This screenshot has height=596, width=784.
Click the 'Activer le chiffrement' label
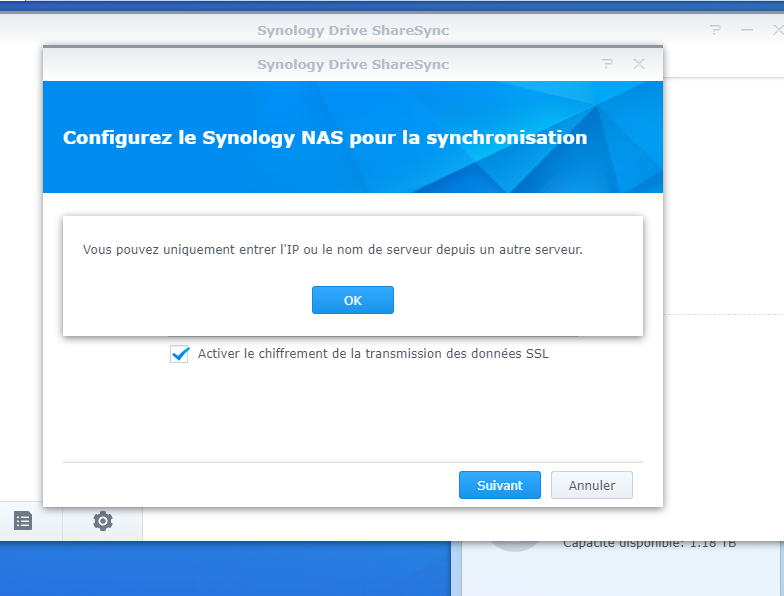pyautogui.click(x=373, y=354)
